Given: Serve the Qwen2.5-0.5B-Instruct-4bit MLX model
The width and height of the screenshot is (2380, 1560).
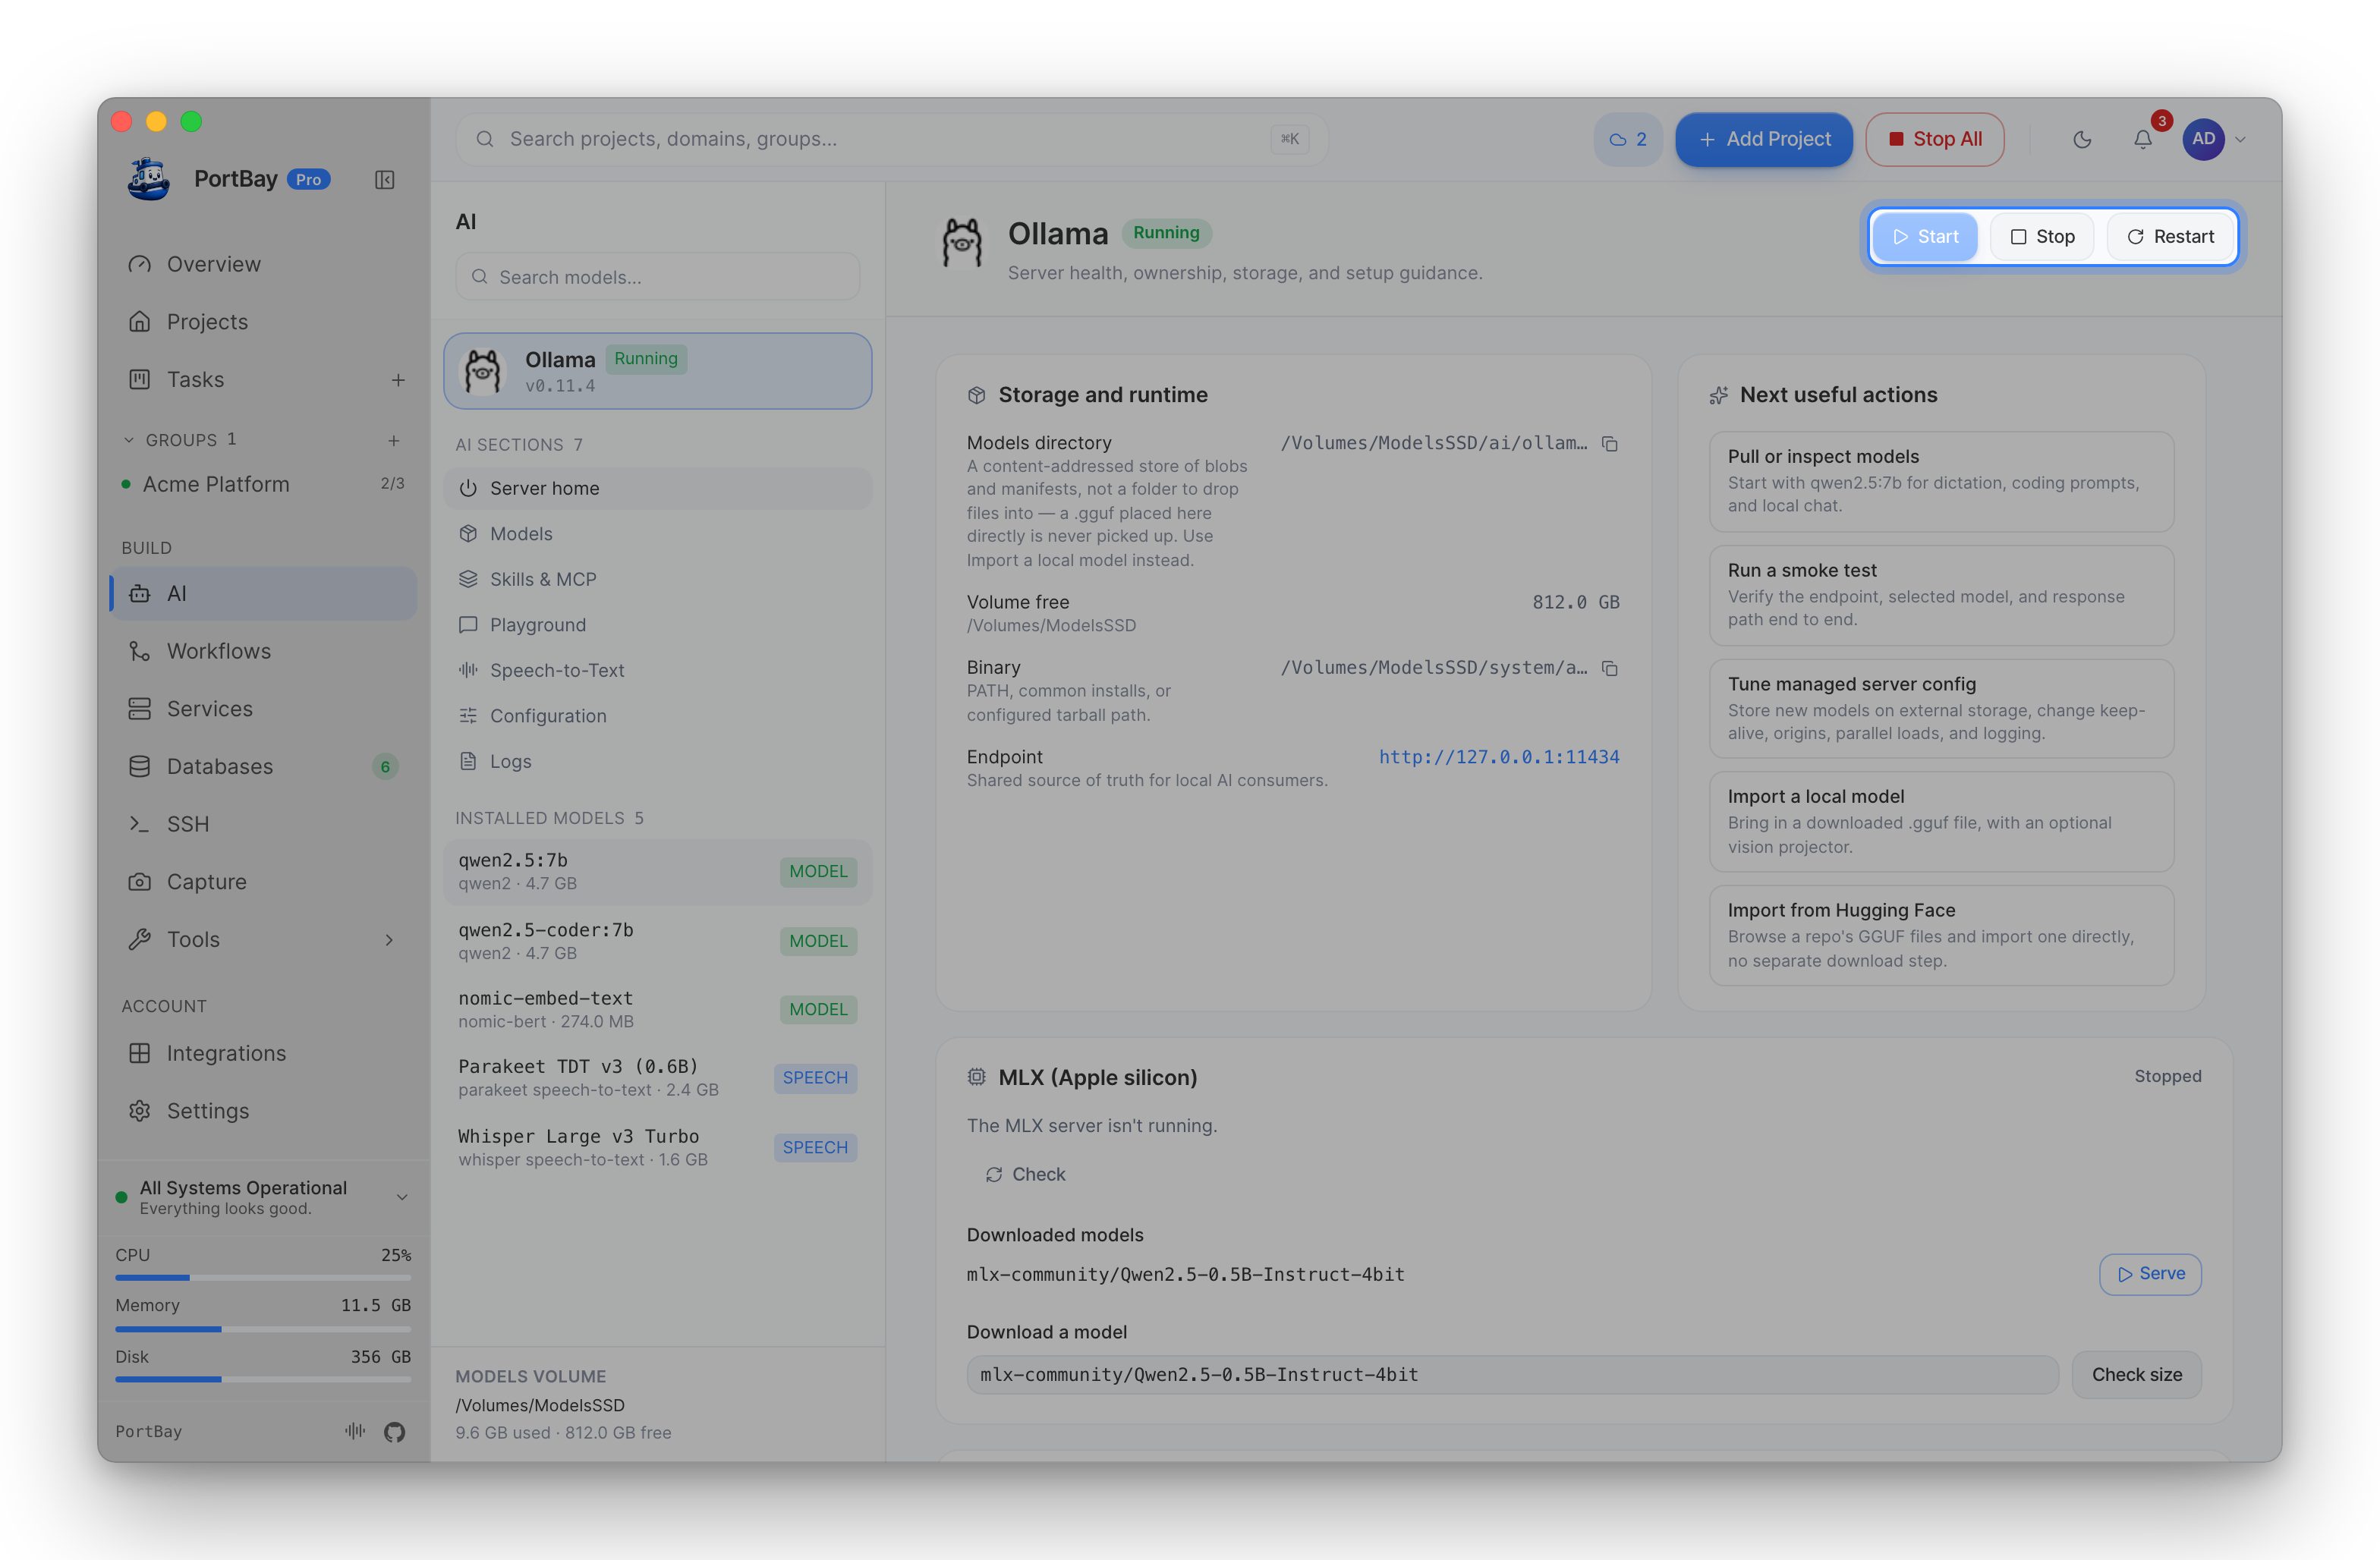Looking at the screenshot, I should click(x=2150, y=1274).
